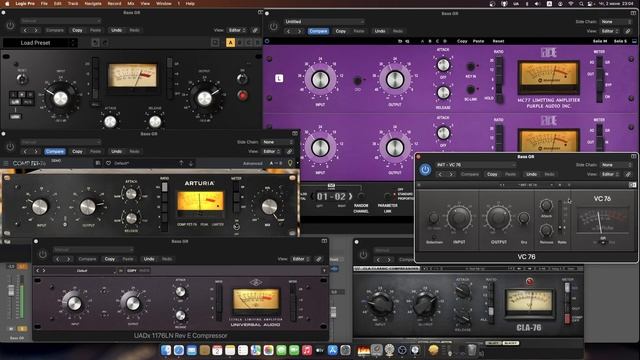640x360 pixels.
Task: Toggle power button in Load Preset plugin window
Action: click(x=10, y=26)
